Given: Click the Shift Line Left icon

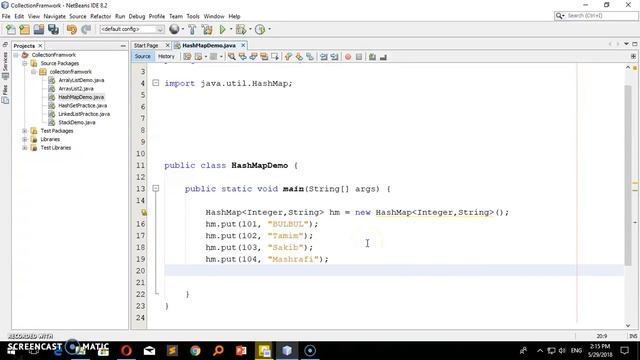Looking at the screenshot, I should [x=324, y=57].
